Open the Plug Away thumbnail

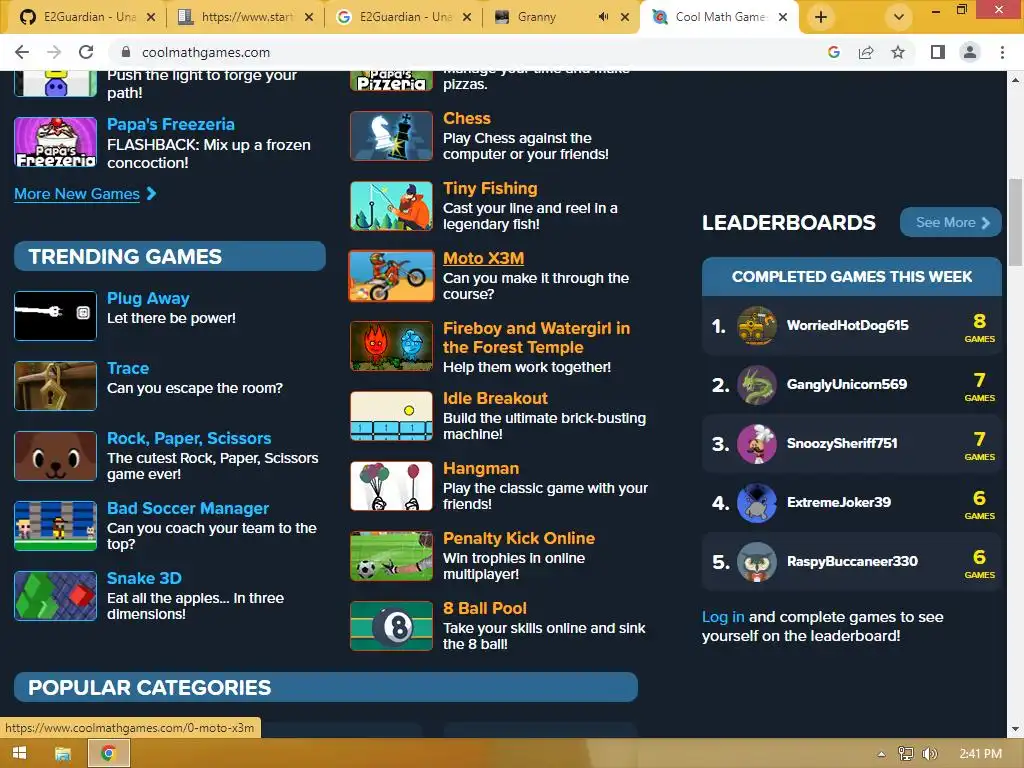pyautogui.click(x=56, y=316)
